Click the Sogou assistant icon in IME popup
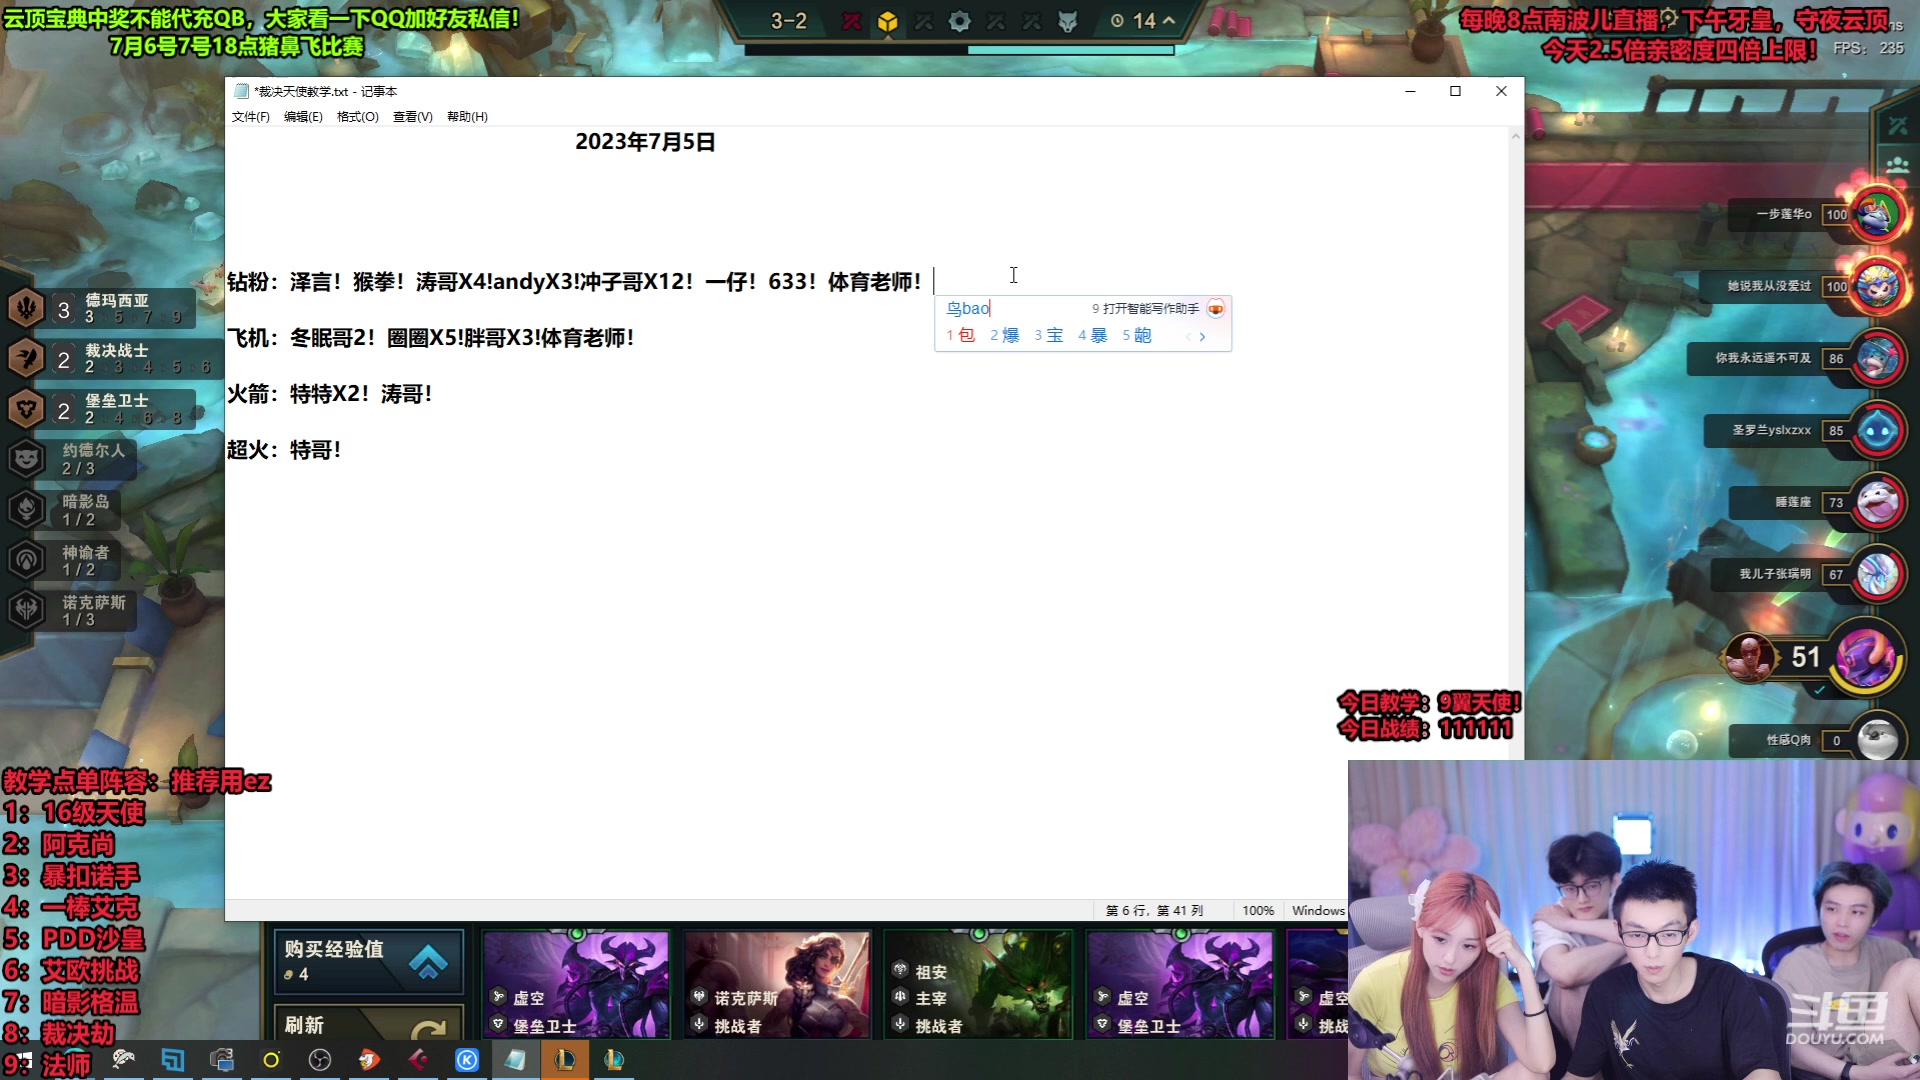 coord(1216,309)
